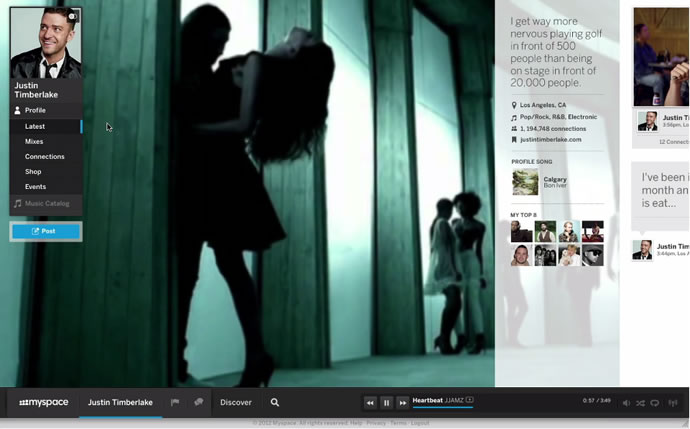Click the avatar under the text post

[x=642, y=250]
